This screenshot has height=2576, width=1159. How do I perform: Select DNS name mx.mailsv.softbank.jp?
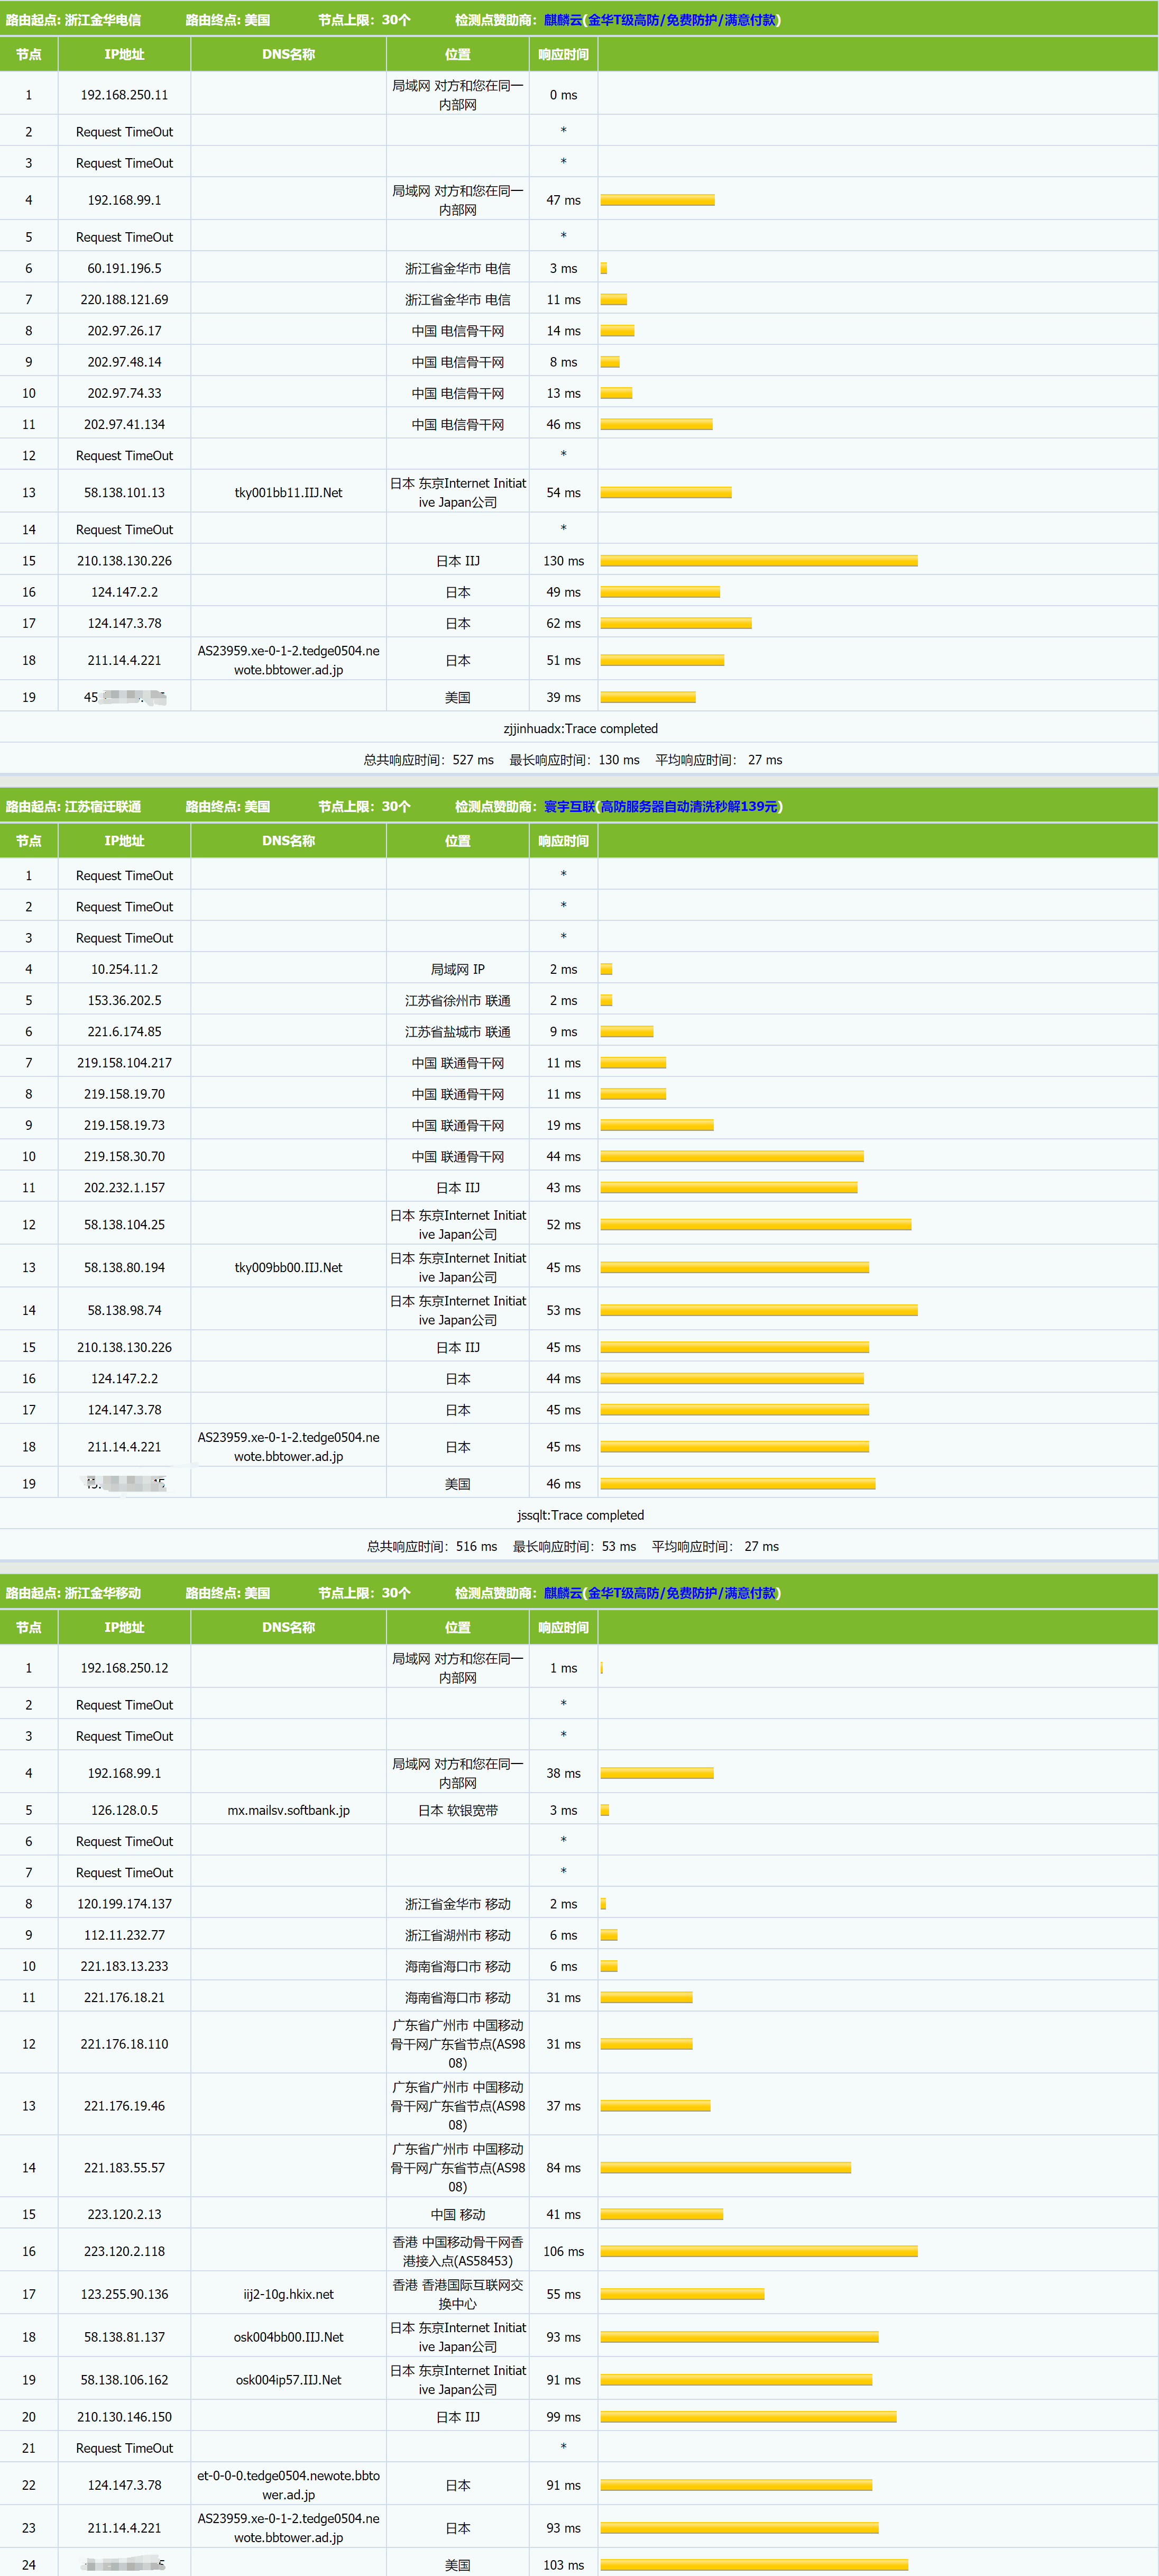[288, 1810]
